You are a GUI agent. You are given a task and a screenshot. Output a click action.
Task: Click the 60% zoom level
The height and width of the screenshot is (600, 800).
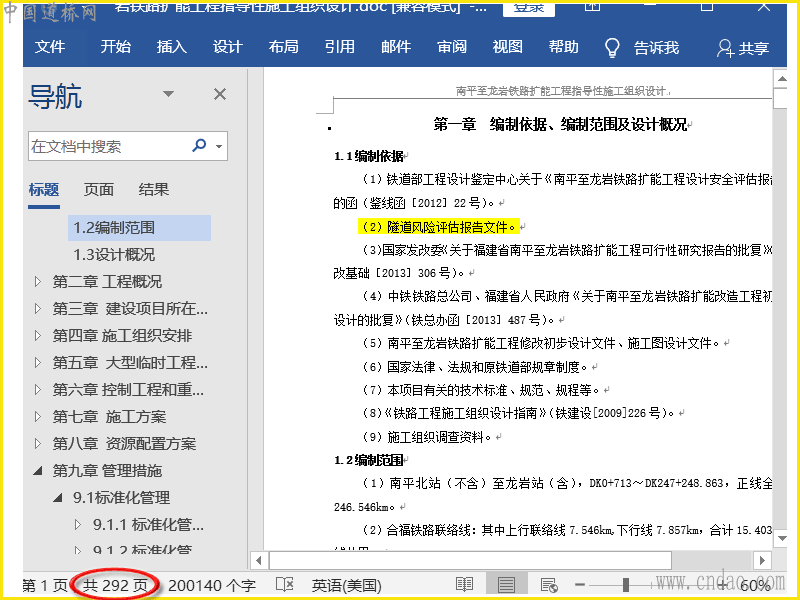[755, 586]
